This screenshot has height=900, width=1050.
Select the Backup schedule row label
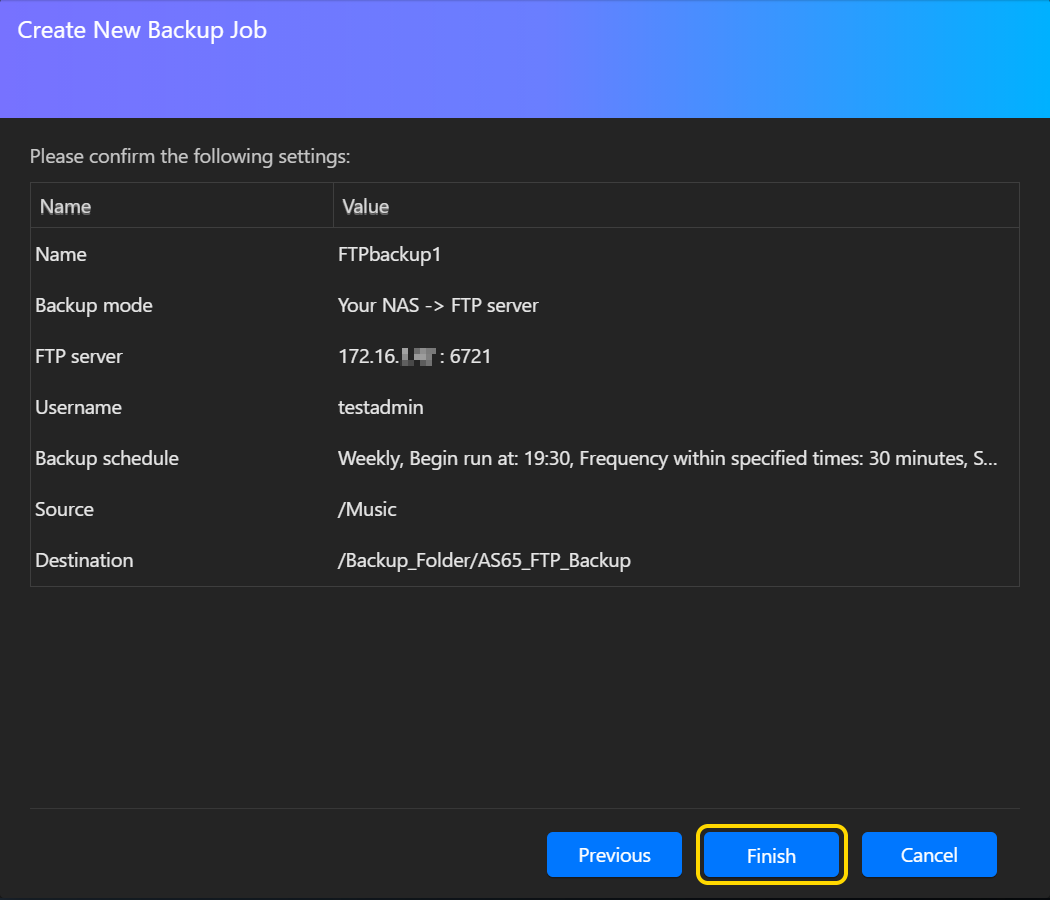(x=107, y=458)
